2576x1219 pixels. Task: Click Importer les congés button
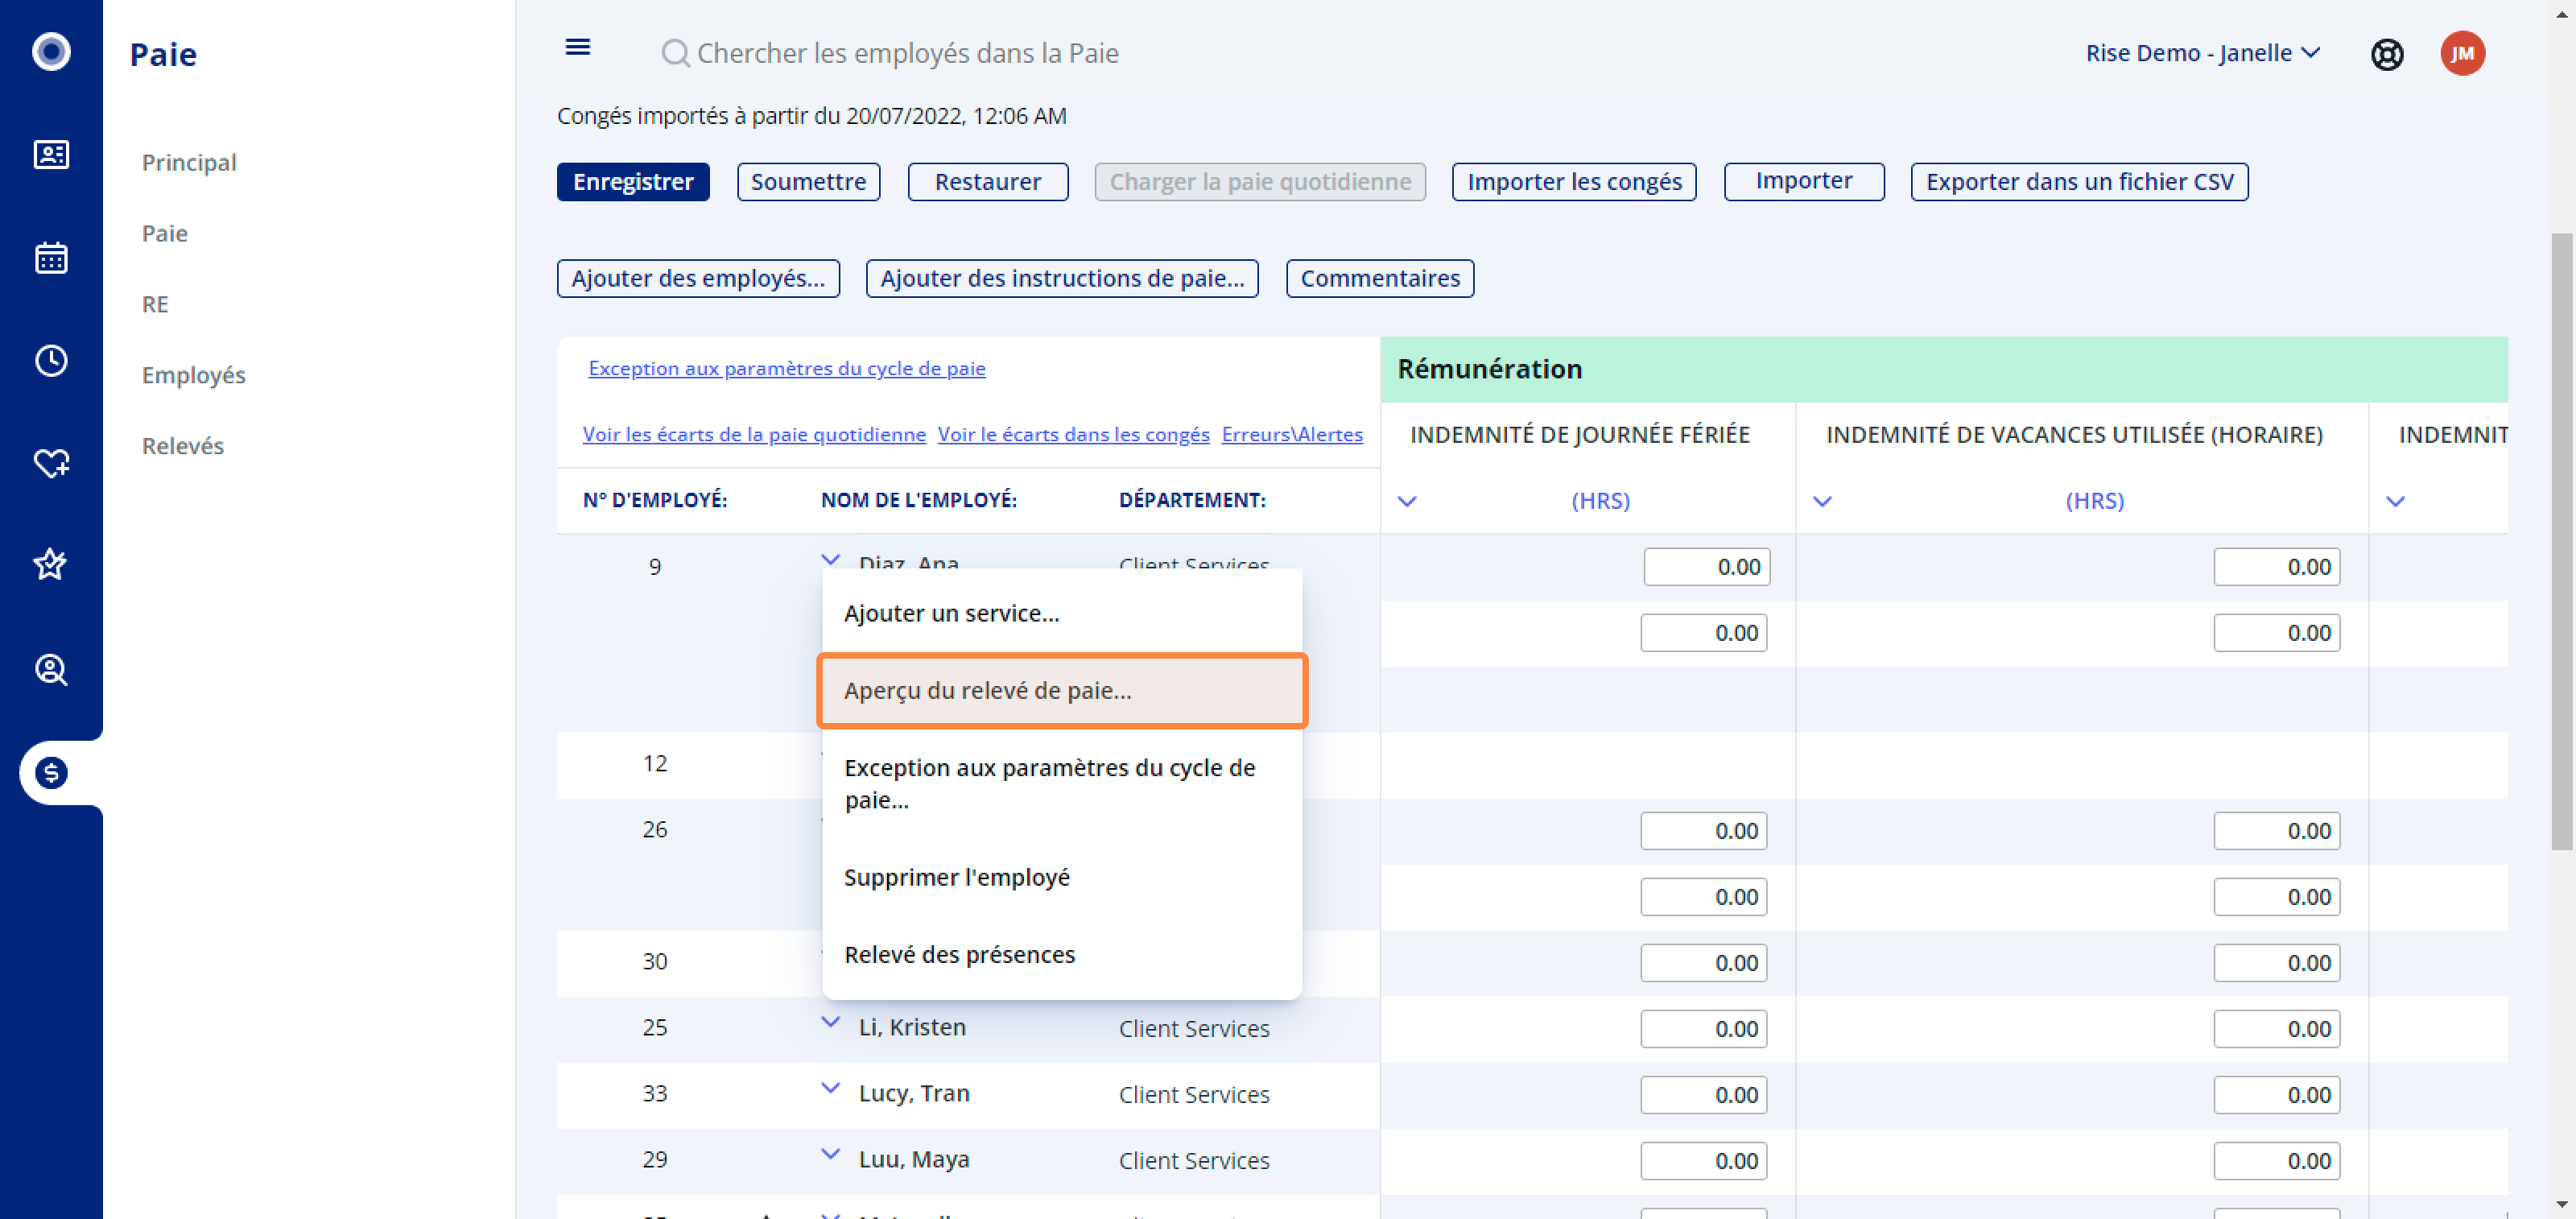point(1574,182)
